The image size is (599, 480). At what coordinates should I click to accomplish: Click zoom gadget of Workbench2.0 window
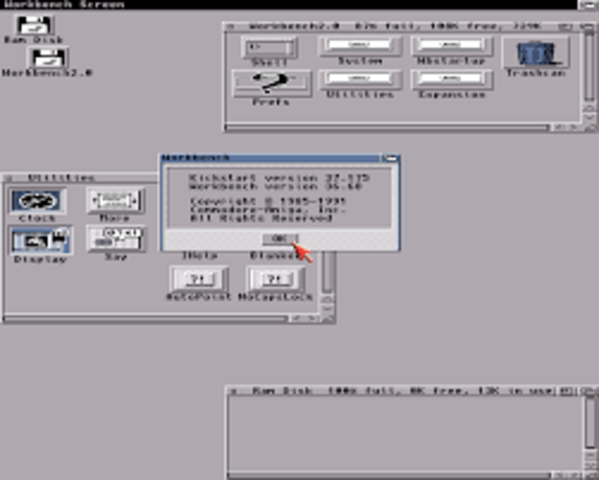click(565, 26)
